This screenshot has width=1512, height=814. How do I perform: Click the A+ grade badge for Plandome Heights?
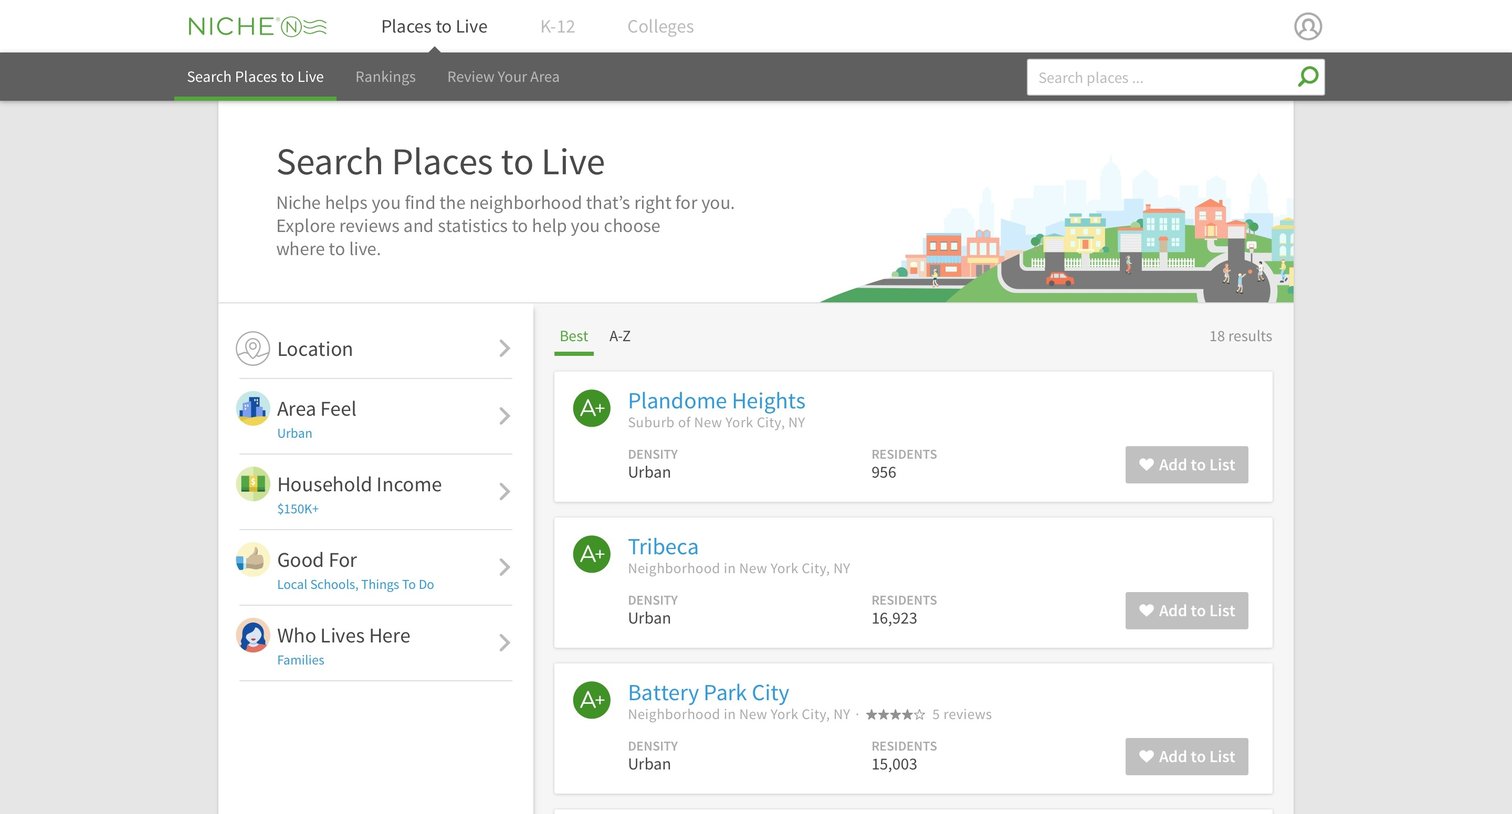(x=592, y=408)
